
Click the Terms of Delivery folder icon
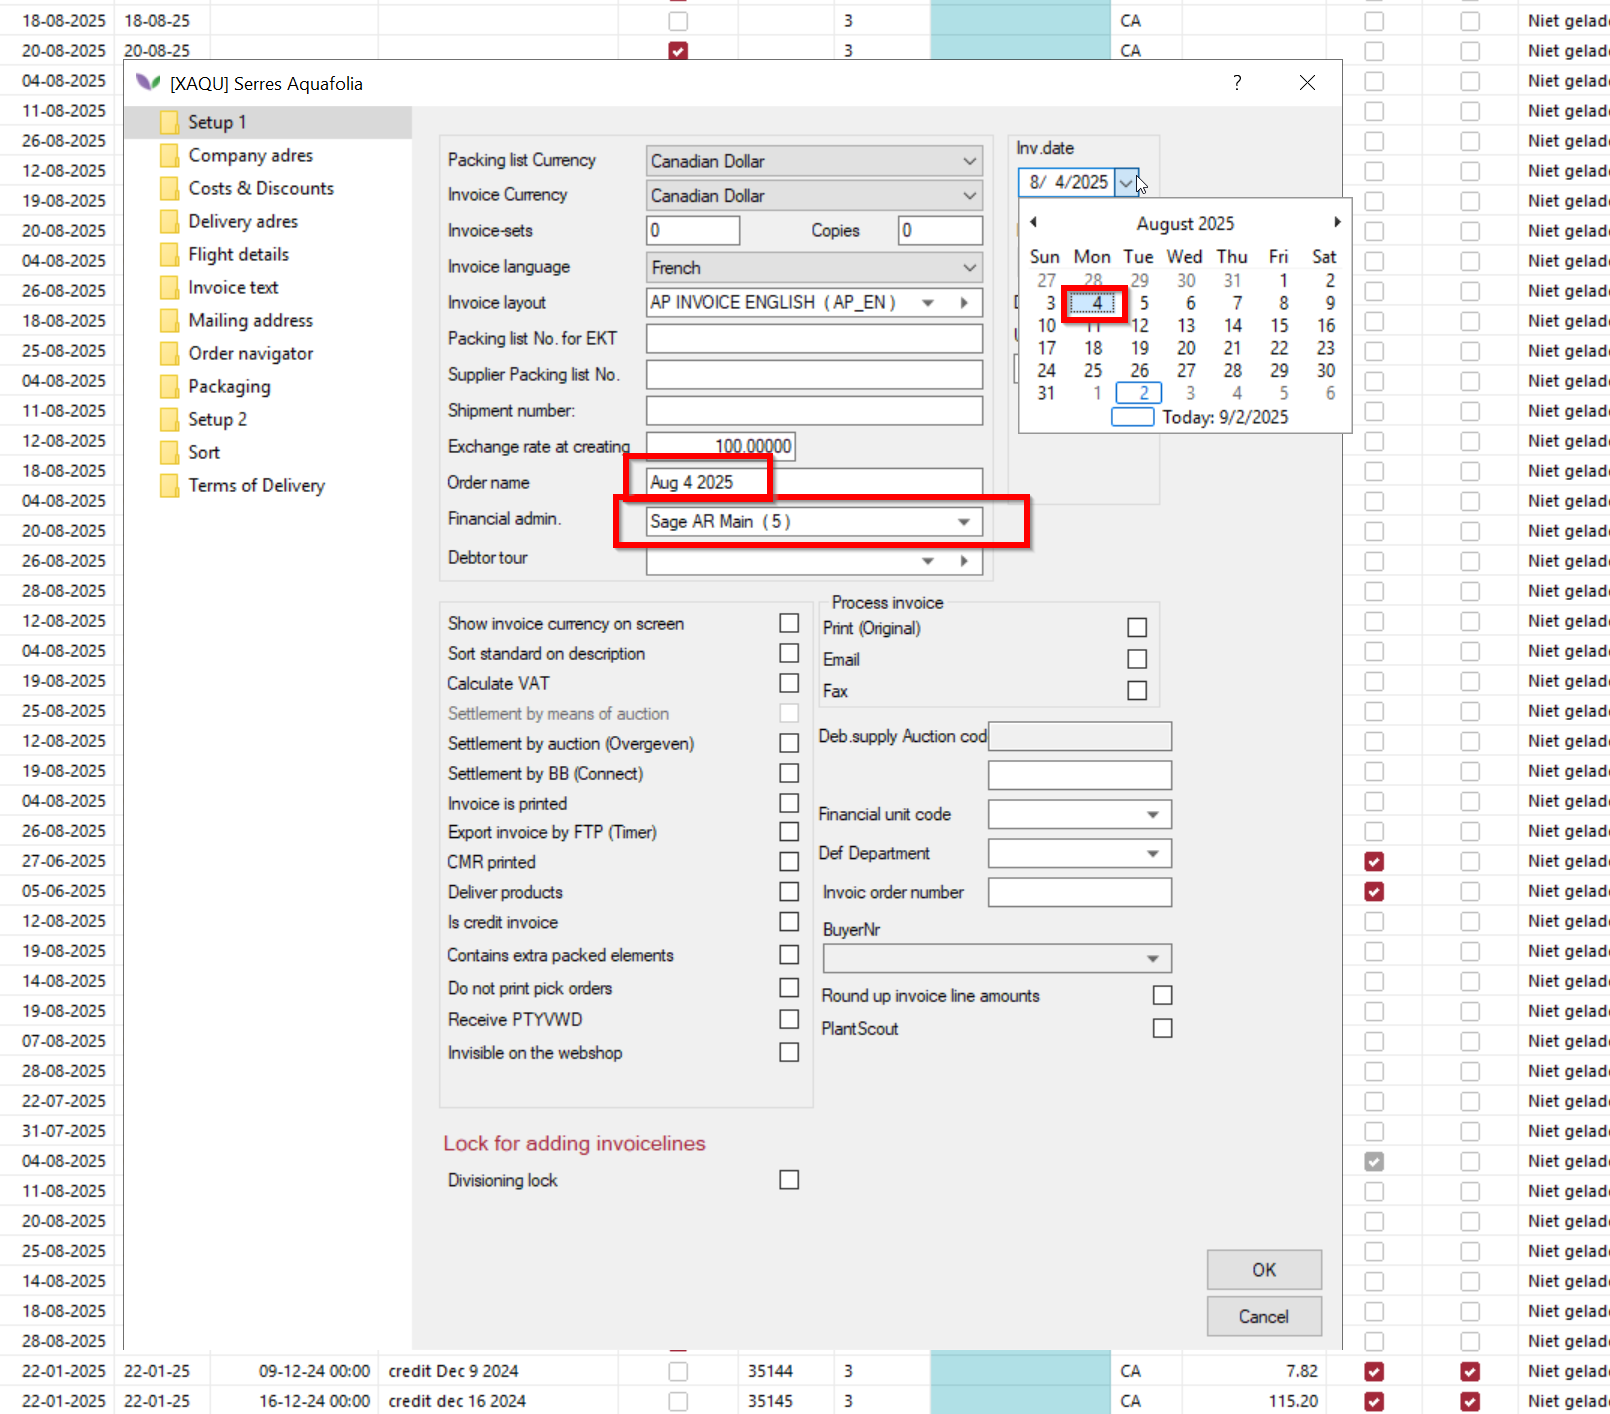[x=170, y=486]
